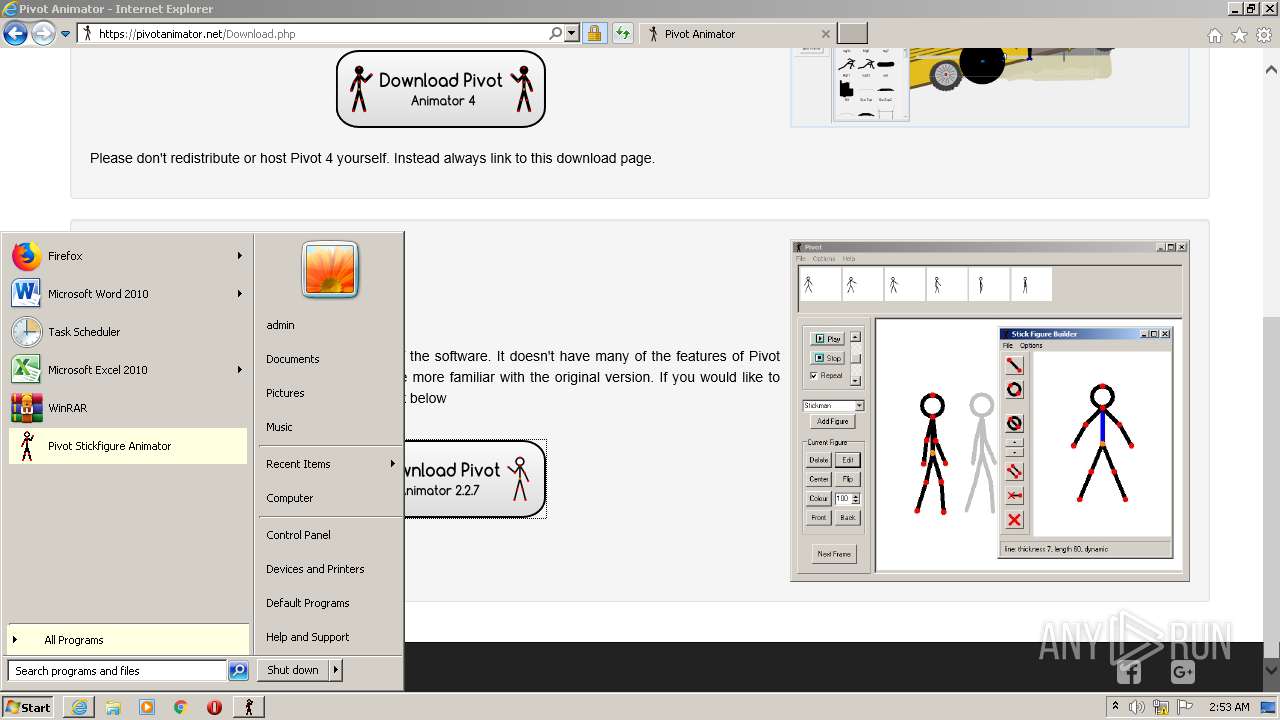The image size is (1280, 720).
Task: Click the page vertical scrollbar thumb
Action: click(x=1271, y=490)
